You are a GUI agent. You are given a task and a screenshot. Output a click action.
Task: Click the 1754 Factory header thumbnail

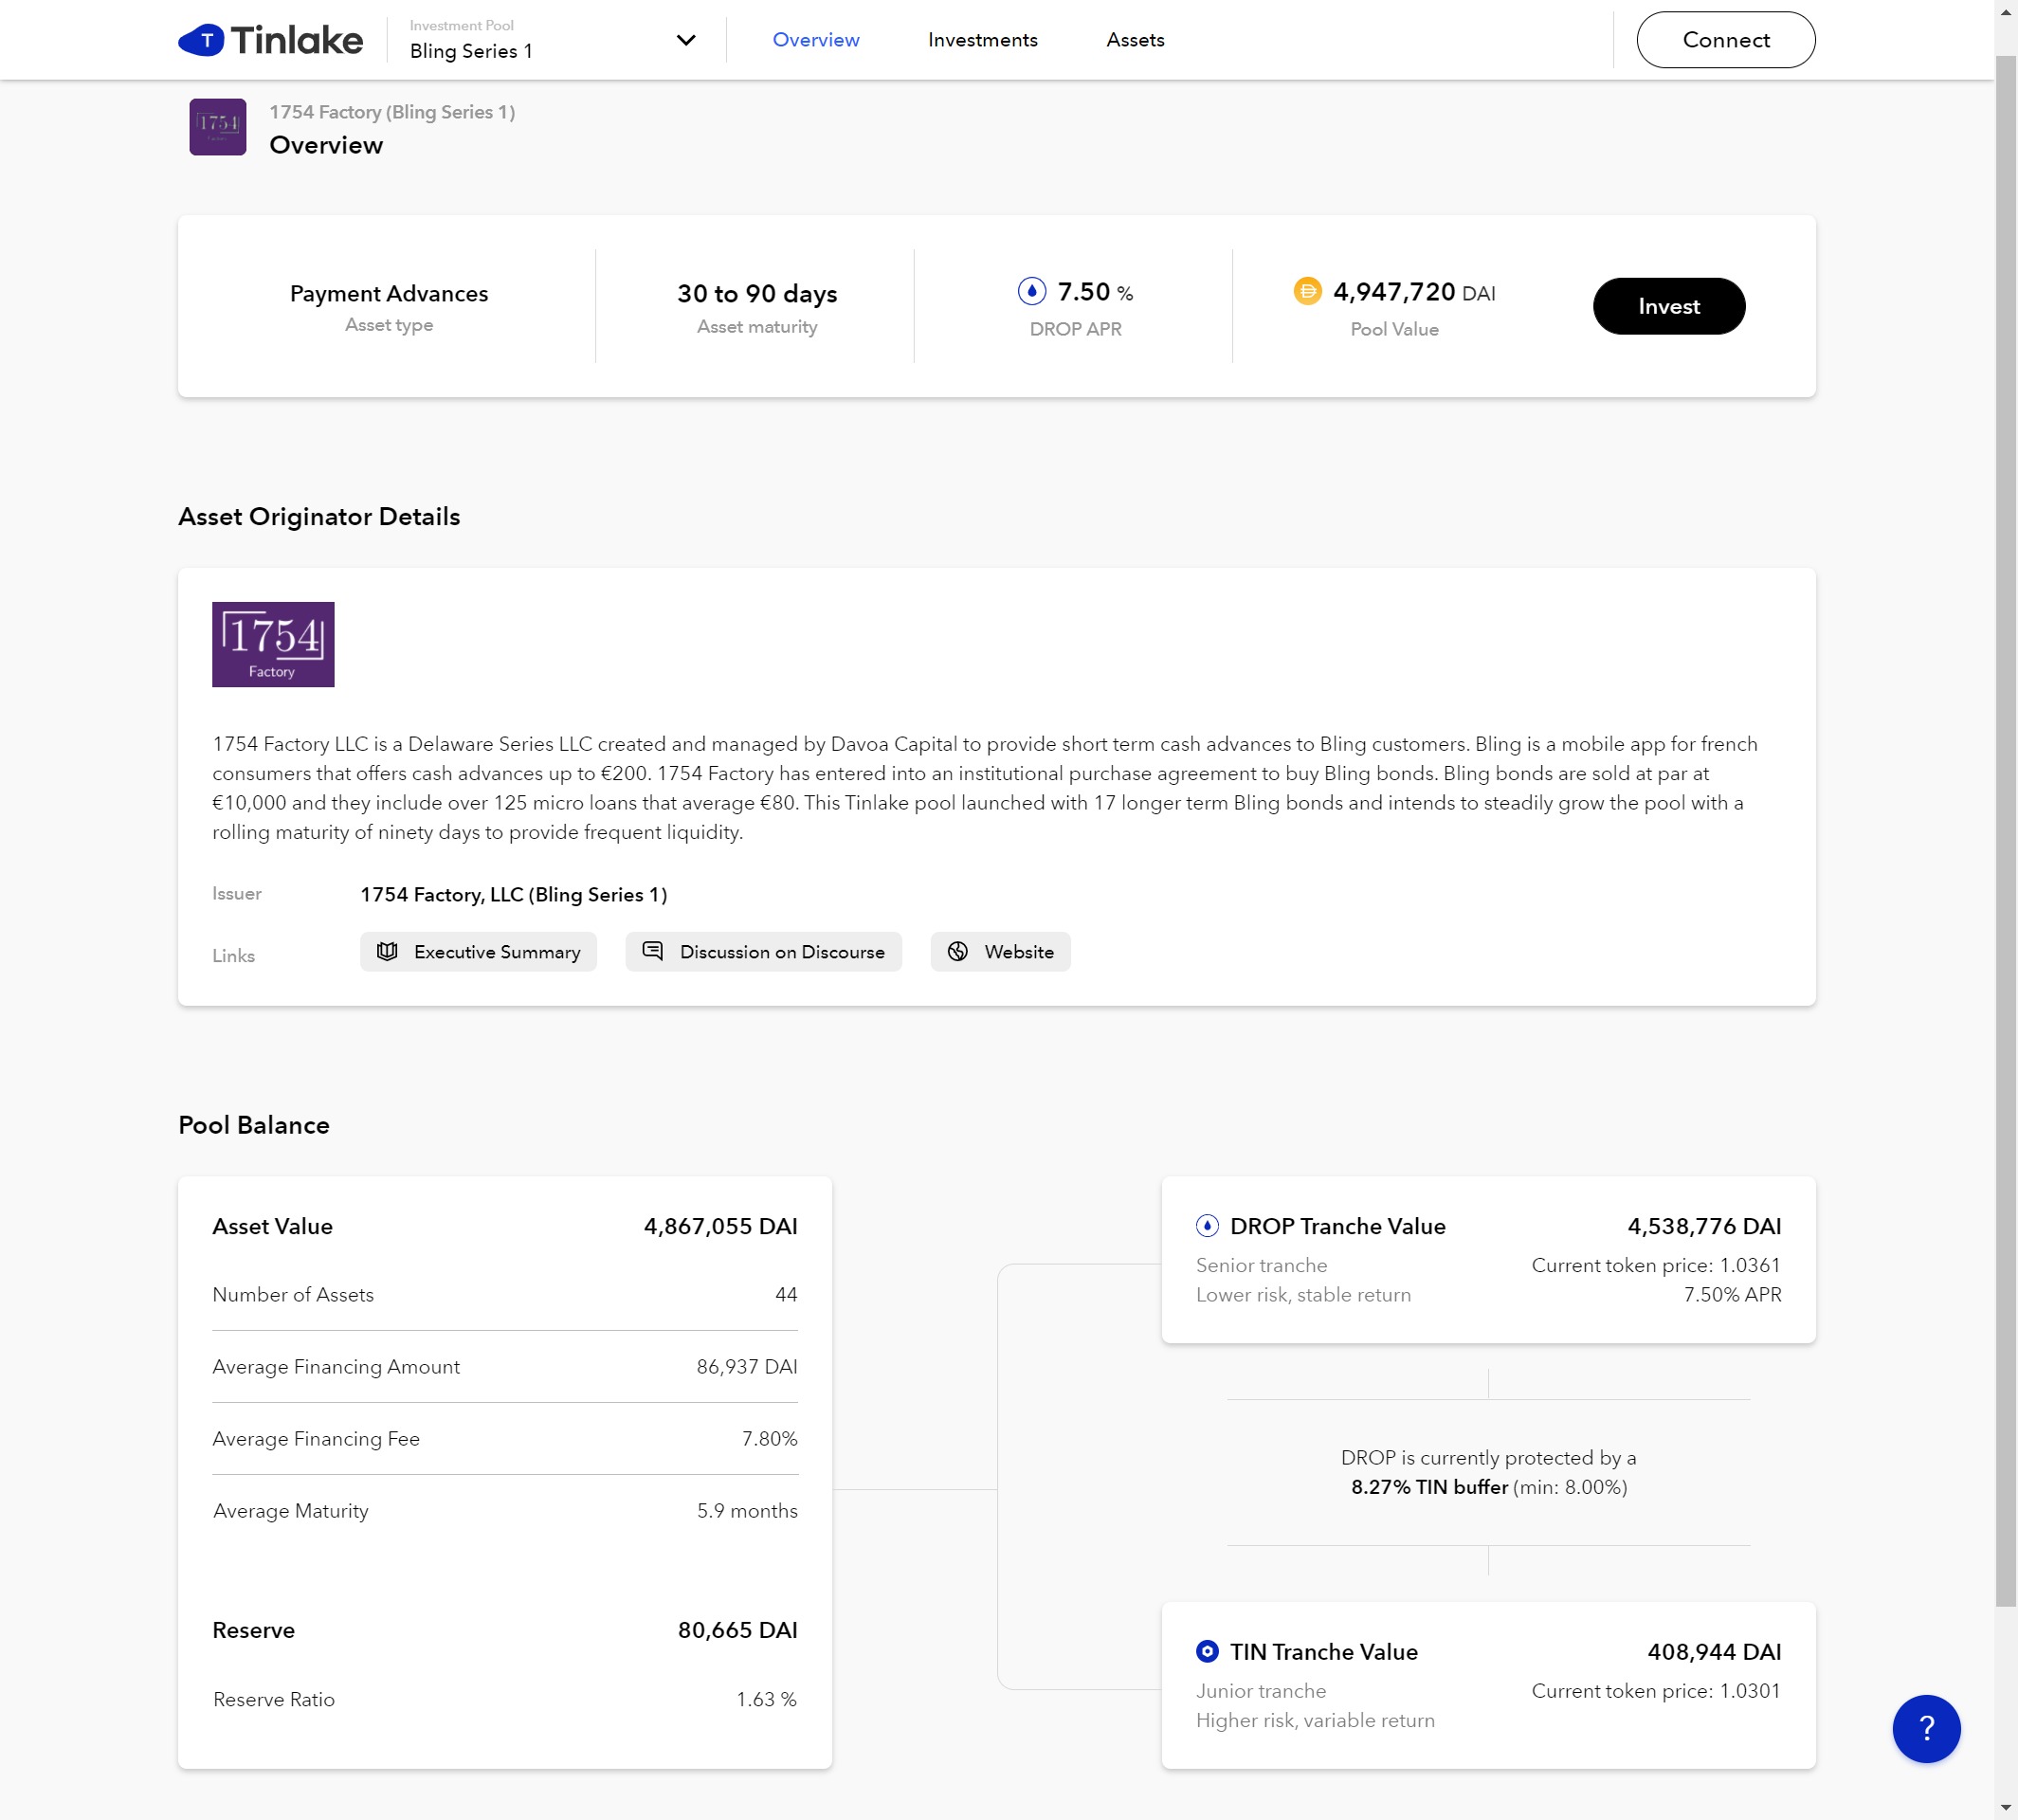[218, 127]
